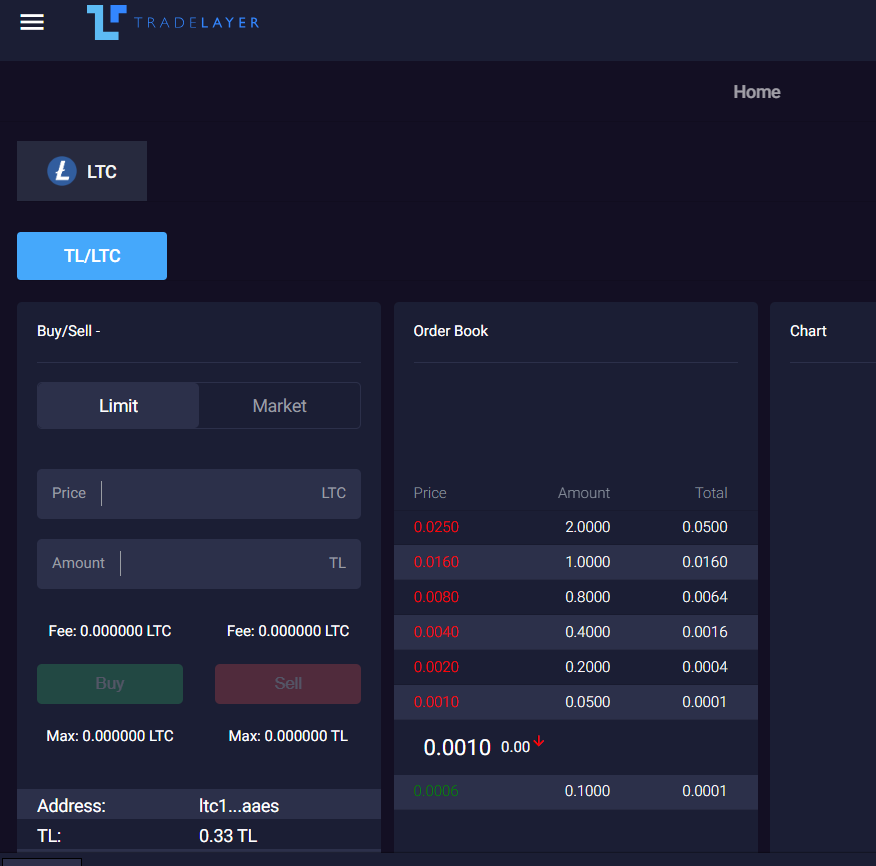Click the last price 0.0010 display
876x866 pixels.
[x=457, y=748]
